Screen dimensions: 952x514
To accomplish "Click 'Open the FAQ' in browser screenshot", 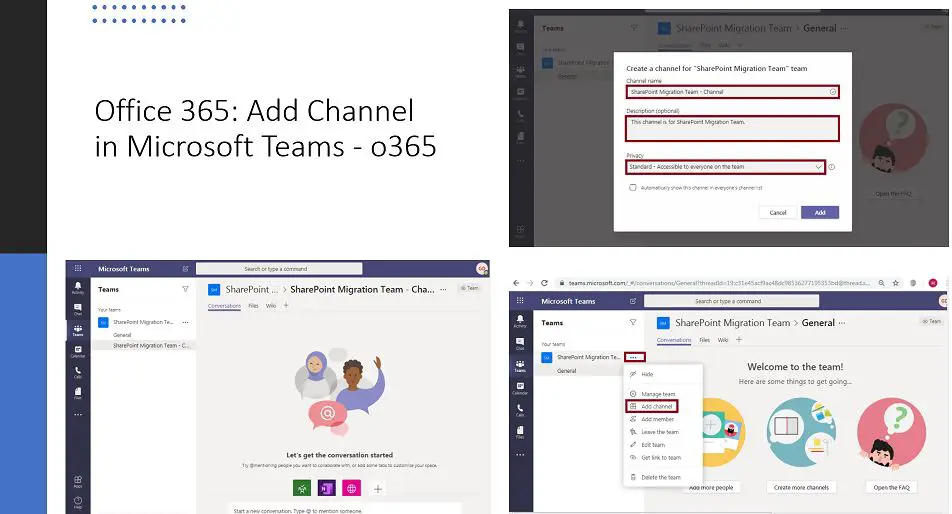I will pos(891,487).
